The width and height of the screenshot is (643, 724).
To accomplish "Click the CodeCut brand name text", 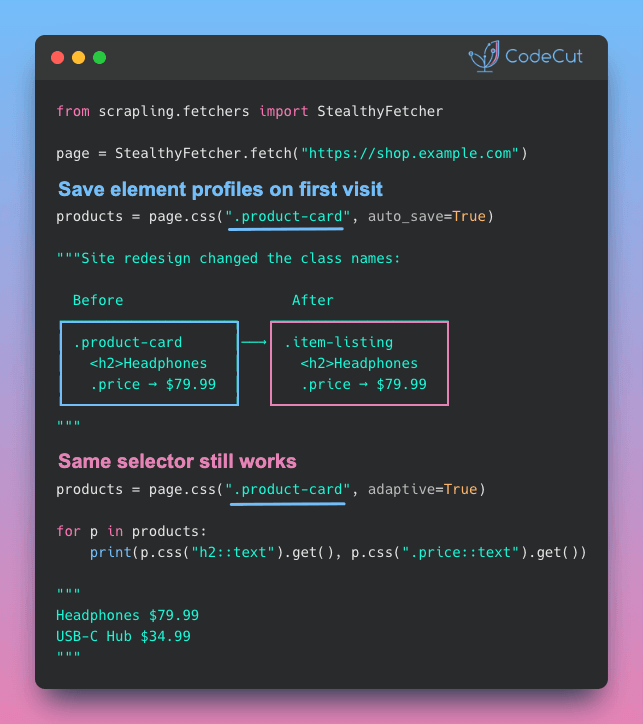I will [x=544, y=57].
